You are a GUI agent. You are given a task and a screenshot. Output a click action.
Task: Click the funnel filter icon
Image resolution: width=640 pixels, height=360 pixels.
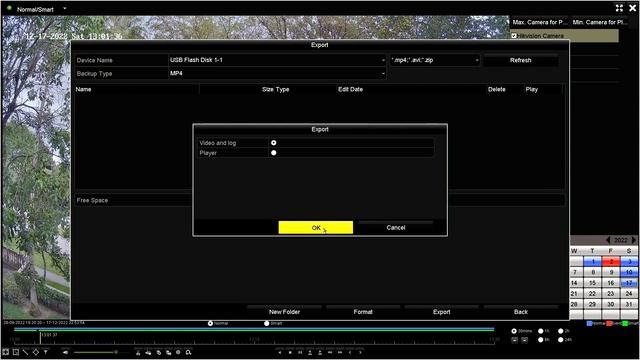pyautogui.click(x=46, y=352)
